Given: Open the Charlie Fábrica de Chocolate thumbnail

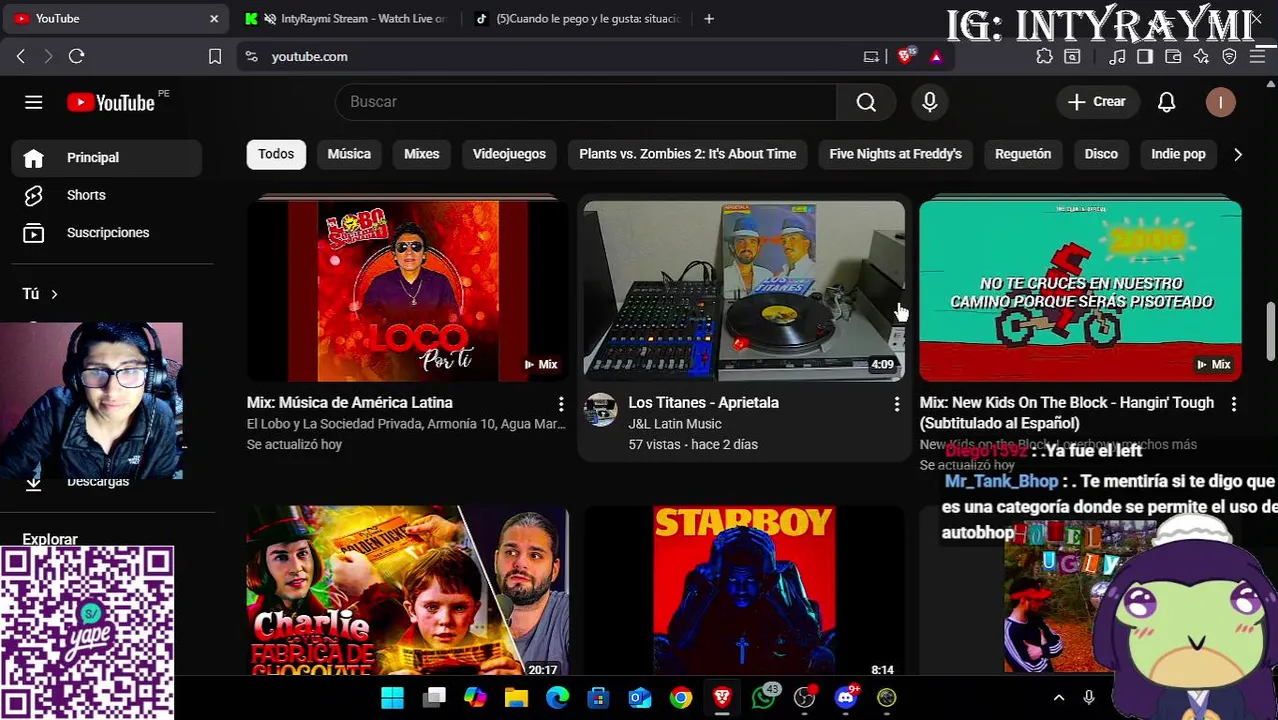Looking at the screenshot, I should coord(407,591).
